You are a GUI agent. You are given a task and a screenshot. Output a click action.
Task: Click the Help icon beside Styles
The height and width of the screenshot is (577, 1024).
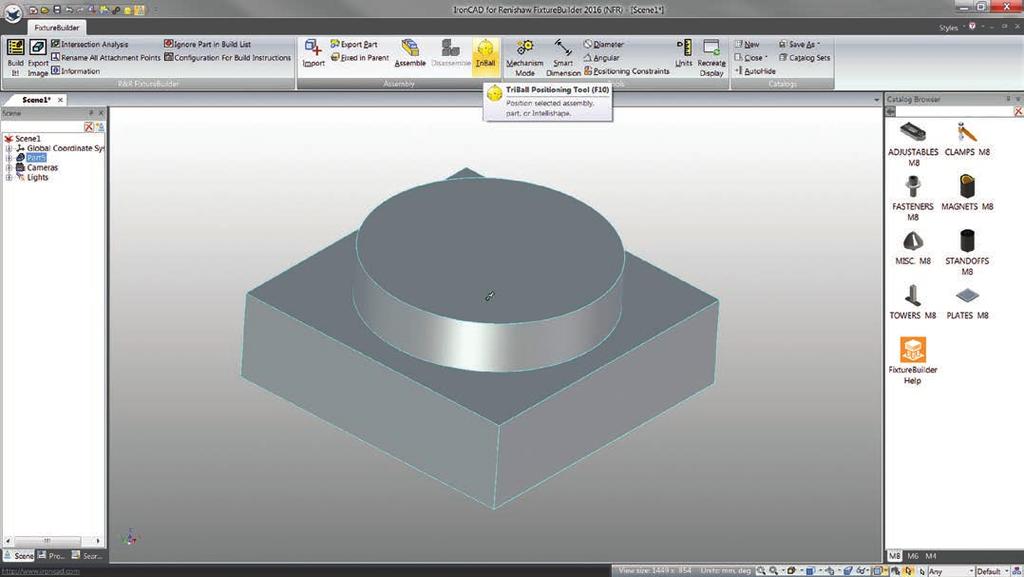pos(972,27)
